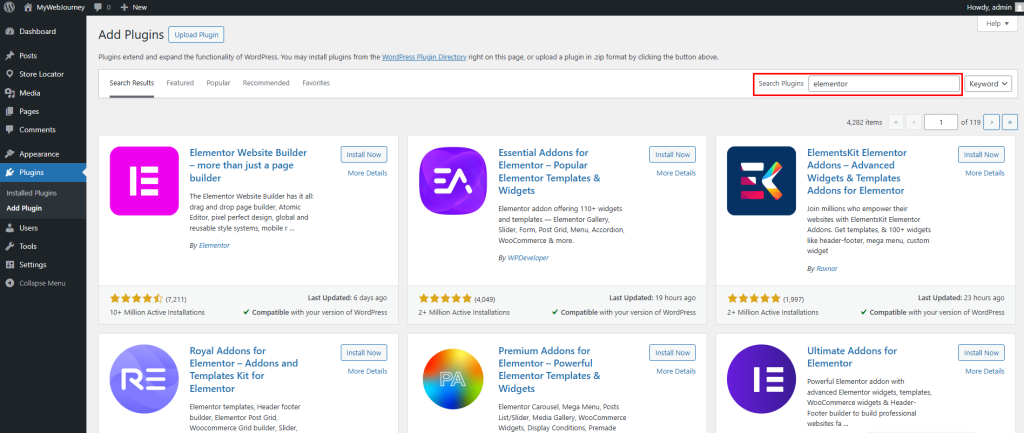Screen dimensions: 1024x433
Task: Focus the Search Plugins input field
Action: coord(884,84)
